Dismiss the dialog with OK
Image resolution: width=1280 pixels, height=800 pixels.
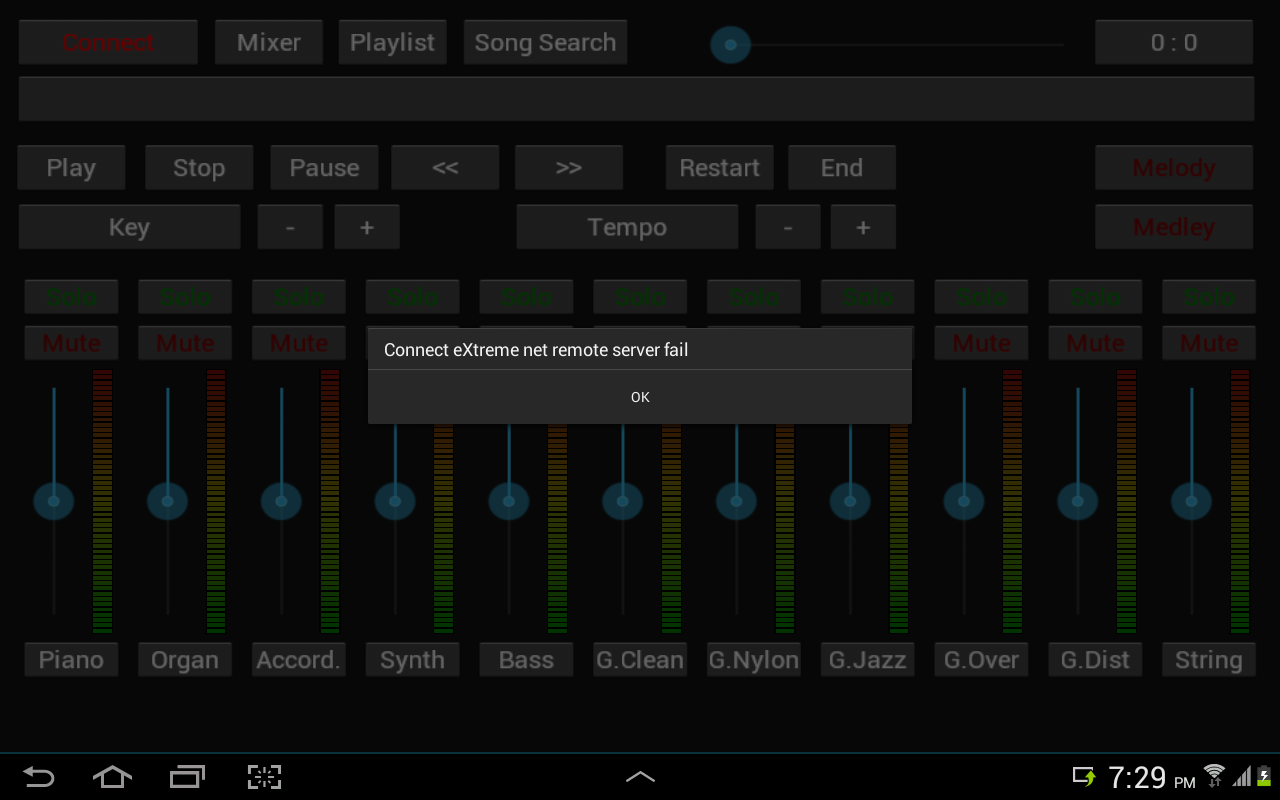click(640, 397)
